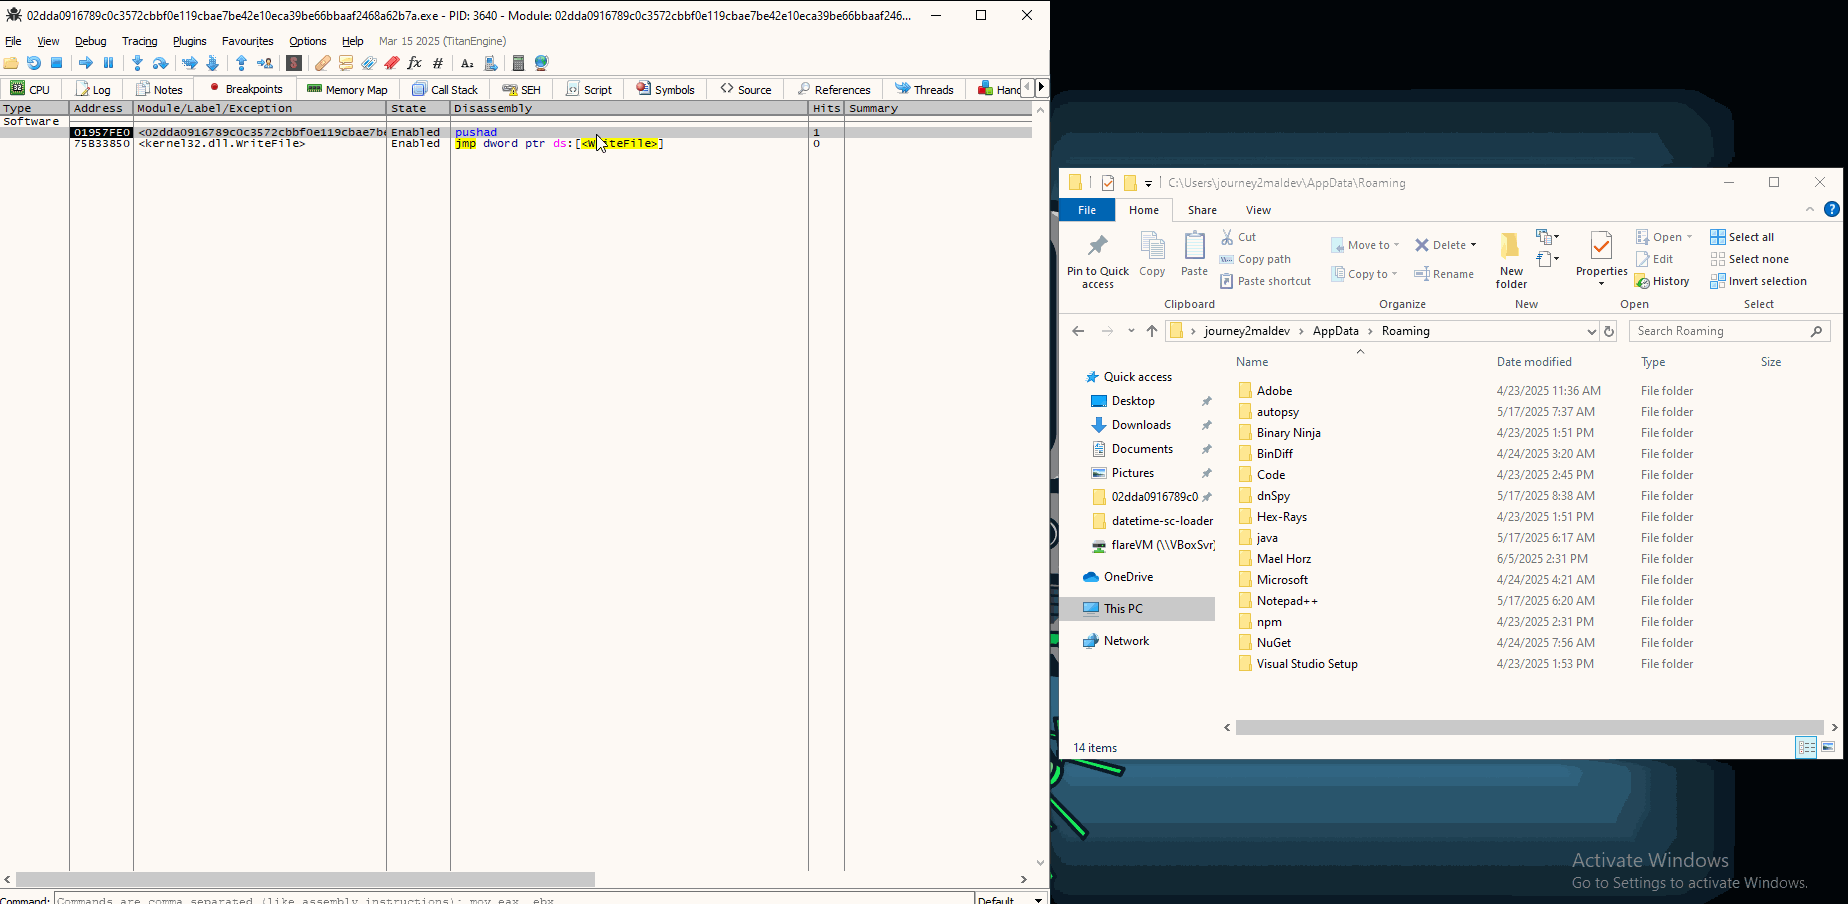
Task: Open the Strings search icon
Action: click(x=467, y=63)
